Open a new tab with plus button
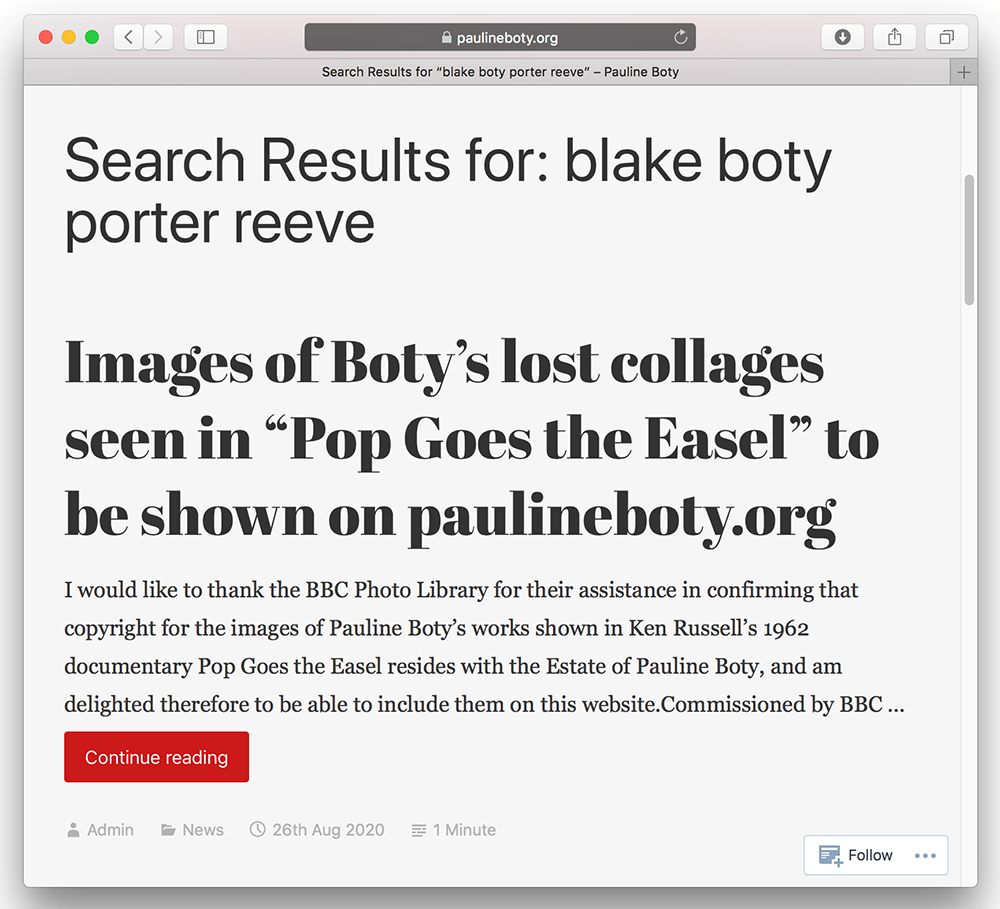The image size is (1000, 909). pos(964,72)
